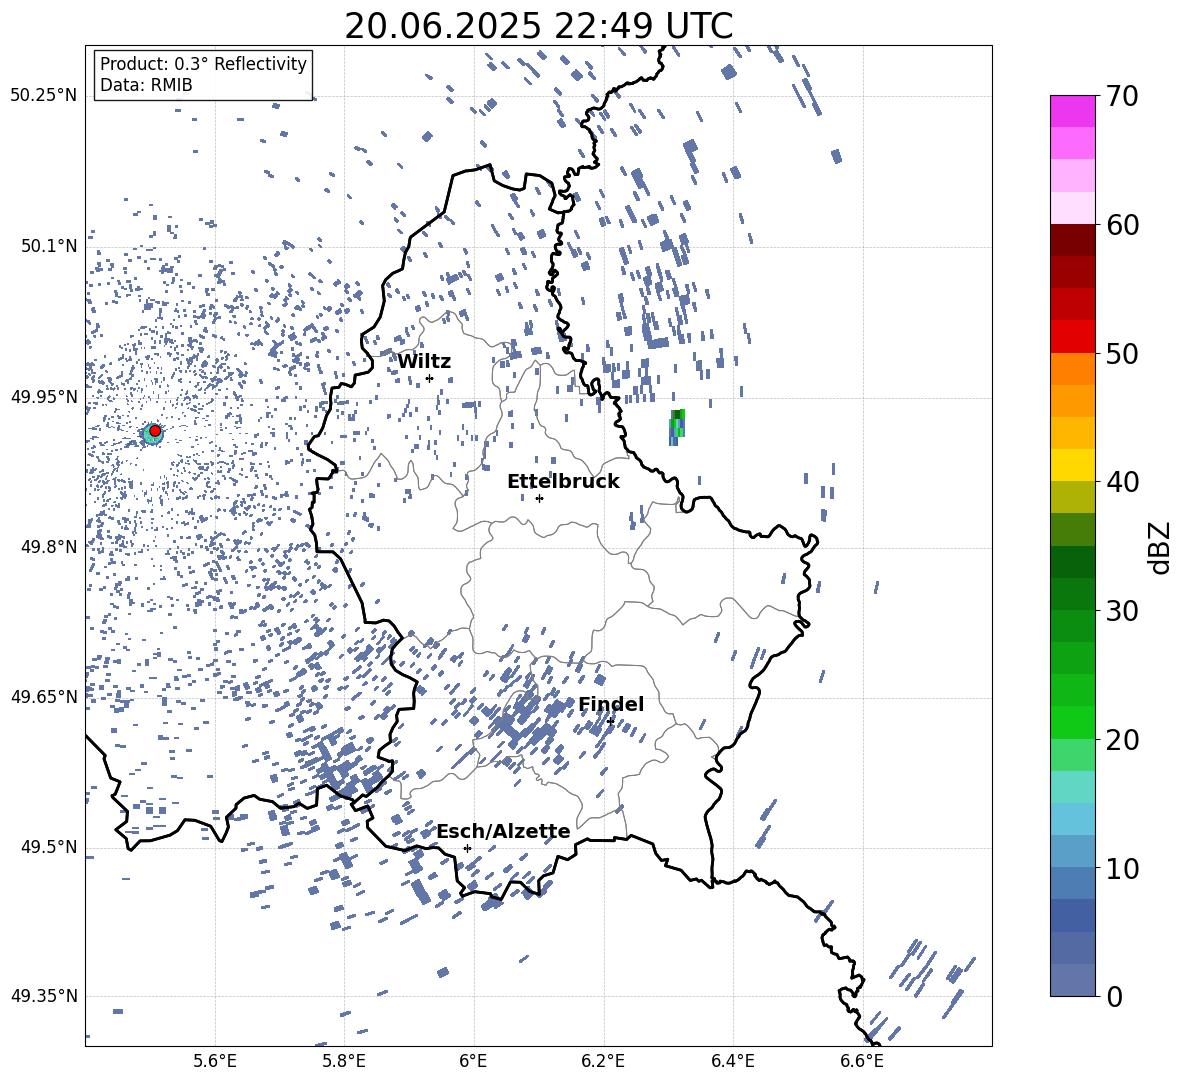Pick the orange swatch just below 50 dBZ
Image resolution: width=1184 pixels, height=1081 pixels.
pyautogui.click(x=1072, y=368)
